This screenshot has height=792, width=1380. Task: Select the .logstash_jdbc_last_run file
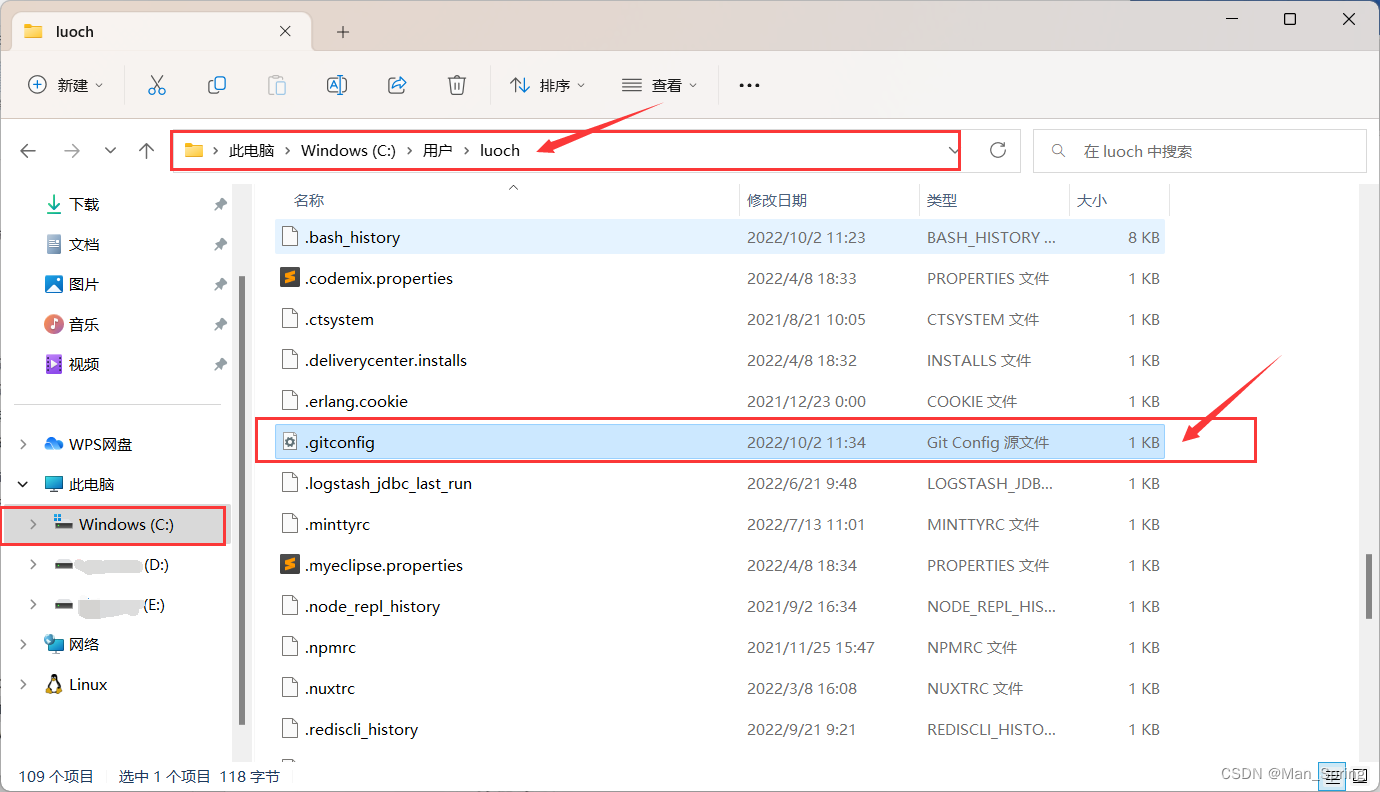[720, 483]
